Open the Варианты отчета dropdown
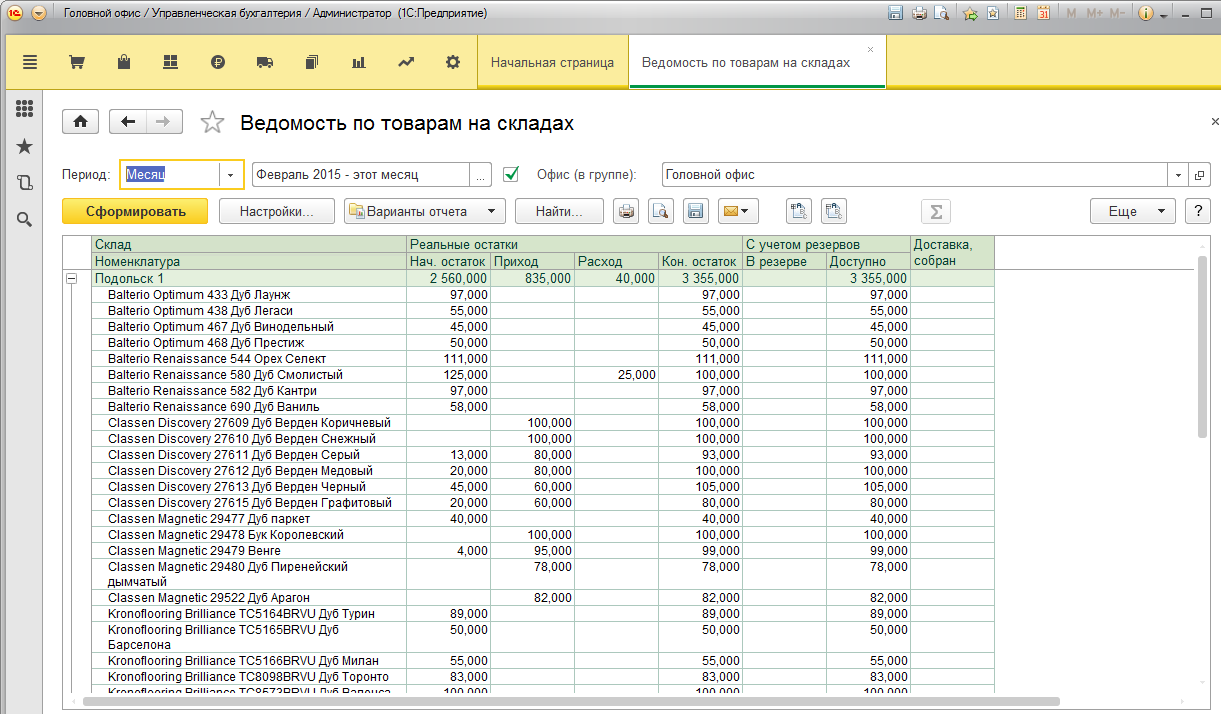The width and height of the screenshot is (1221, 714). (x=424, y=211)
